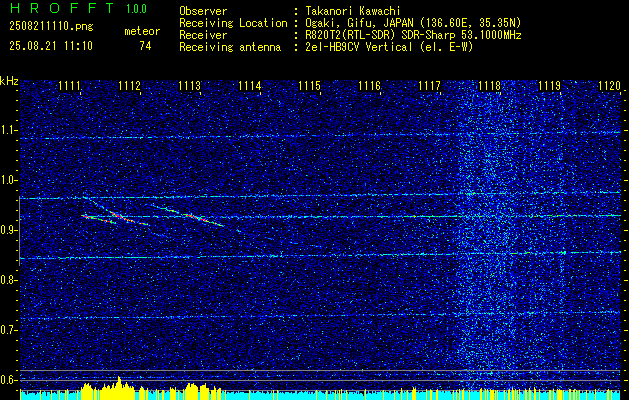The image size is (629, 400).
Task: Click time axis marker 1118
Action: (x=489, y=85)
